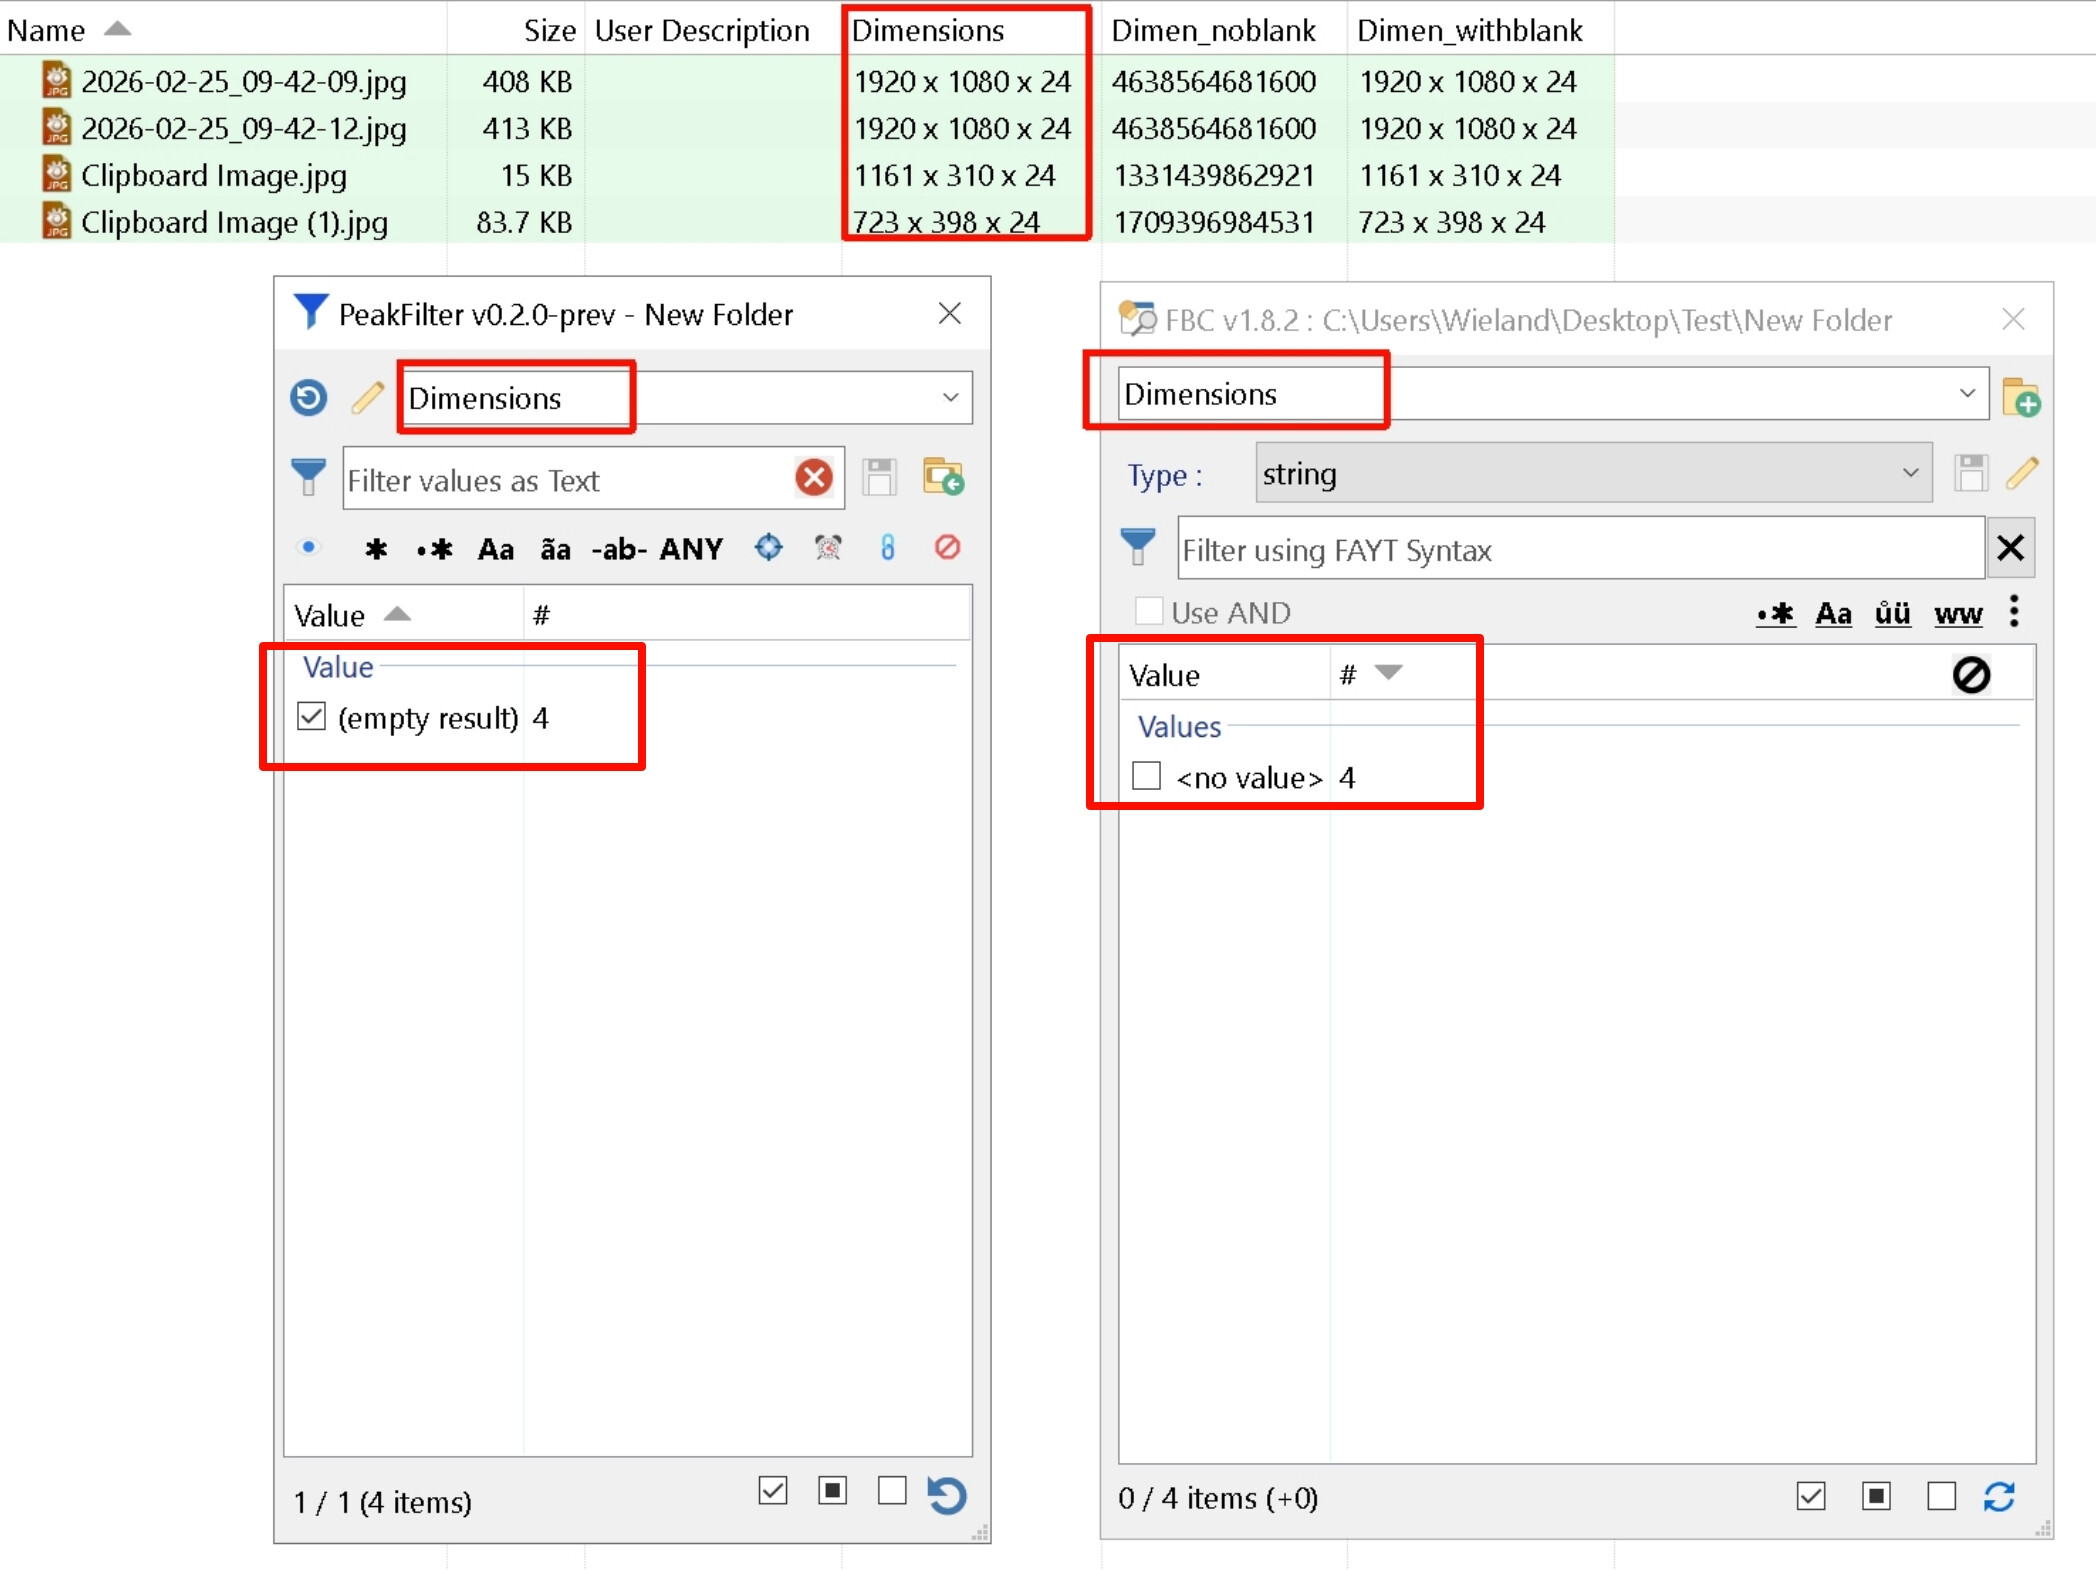Open the FBC three-dot options menu
The image size is (2096, 1570).
pyautogui.click(x=2014, y=611)
